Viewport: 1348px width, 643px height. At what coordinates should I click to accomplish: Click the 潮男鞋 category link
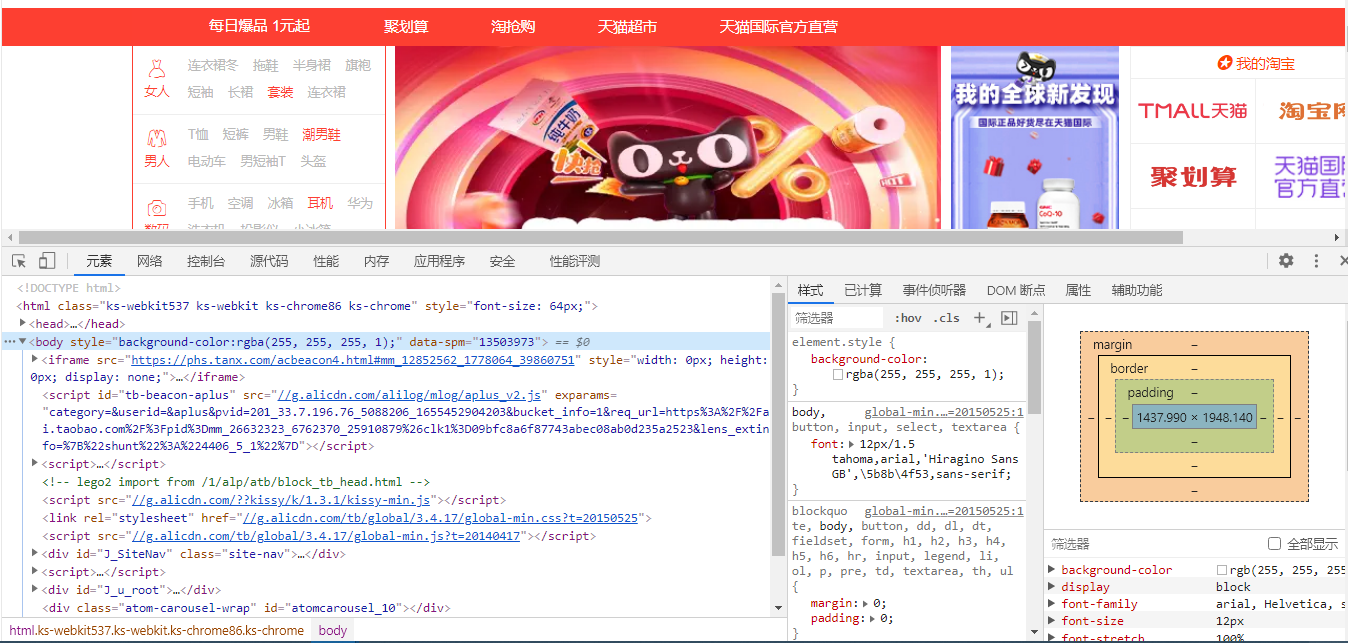click(322, 134)
